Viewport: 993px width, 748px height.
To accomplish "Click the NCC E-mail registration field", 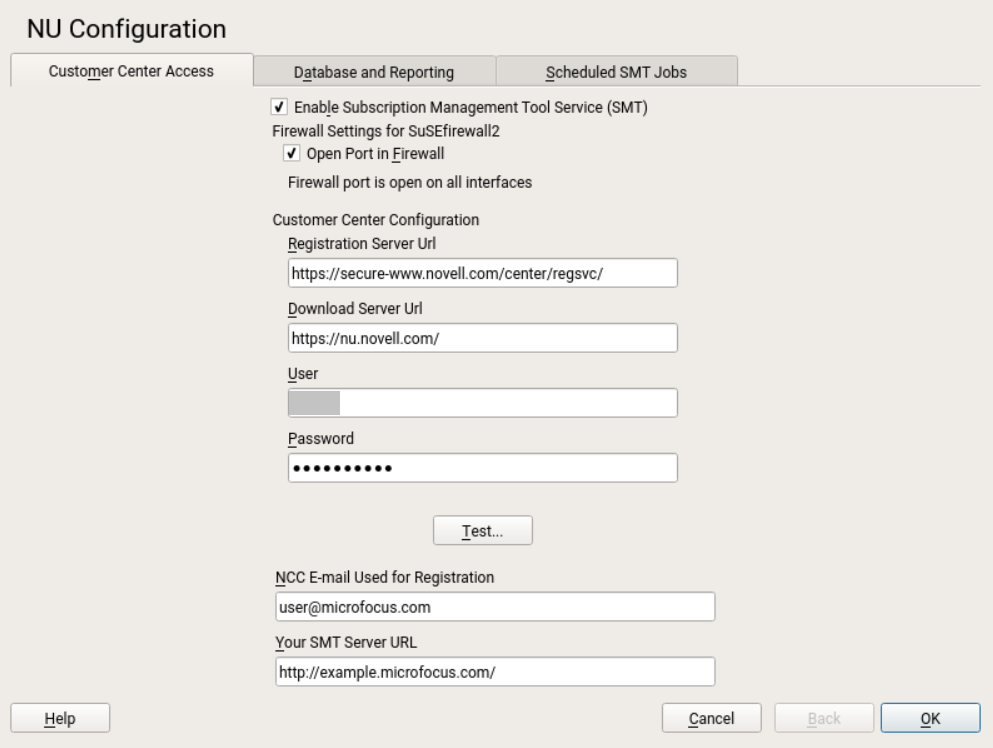I will tap(494, 607).
